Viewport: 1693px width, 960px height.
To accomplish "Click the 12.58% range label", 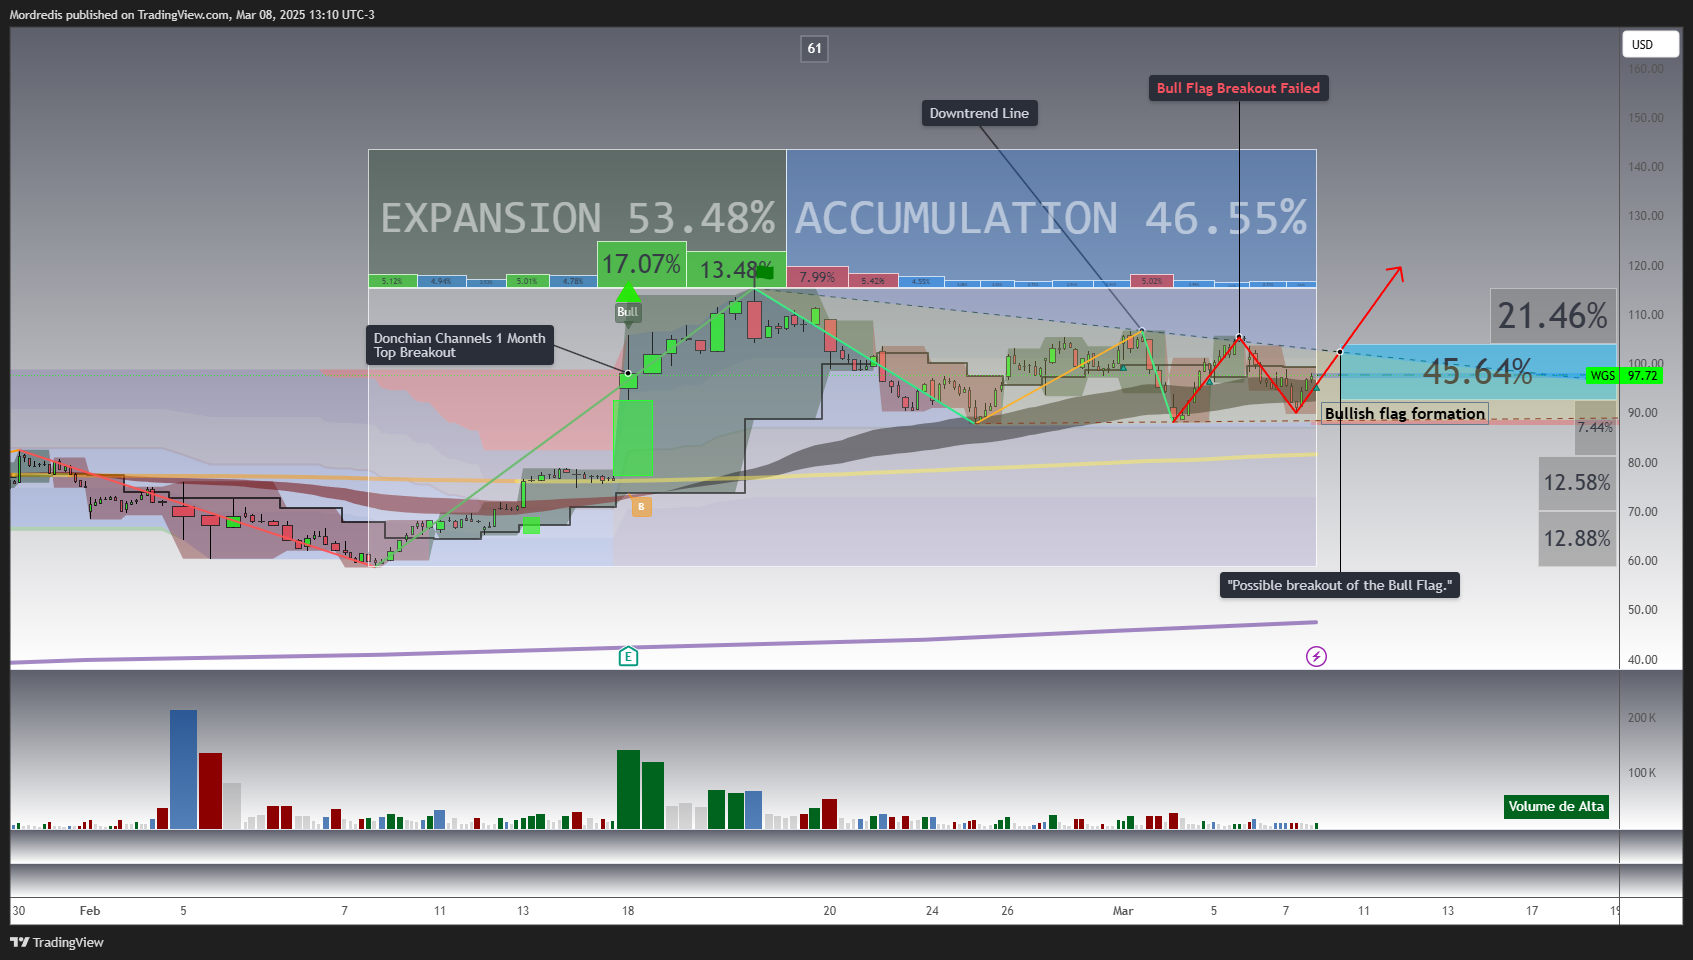I will pos(1577,483).
